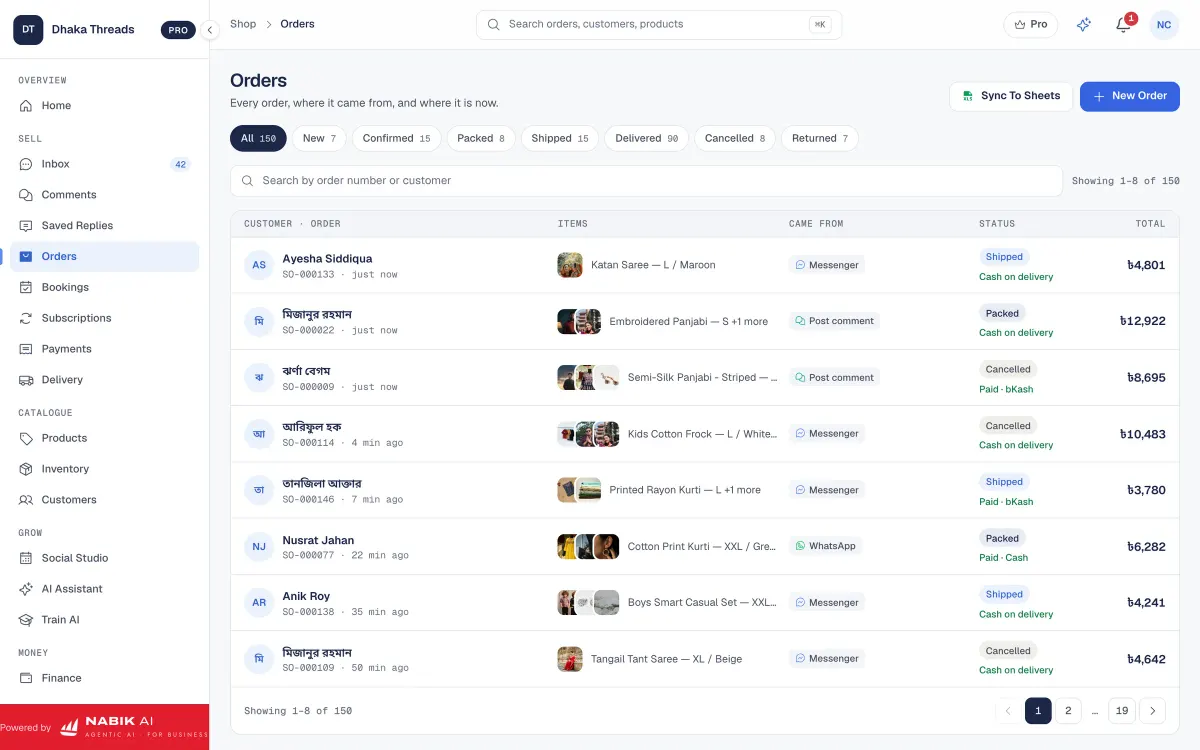1200x750 pixels.
Task: Open order SO-000133 row
Action: [705, 265]
